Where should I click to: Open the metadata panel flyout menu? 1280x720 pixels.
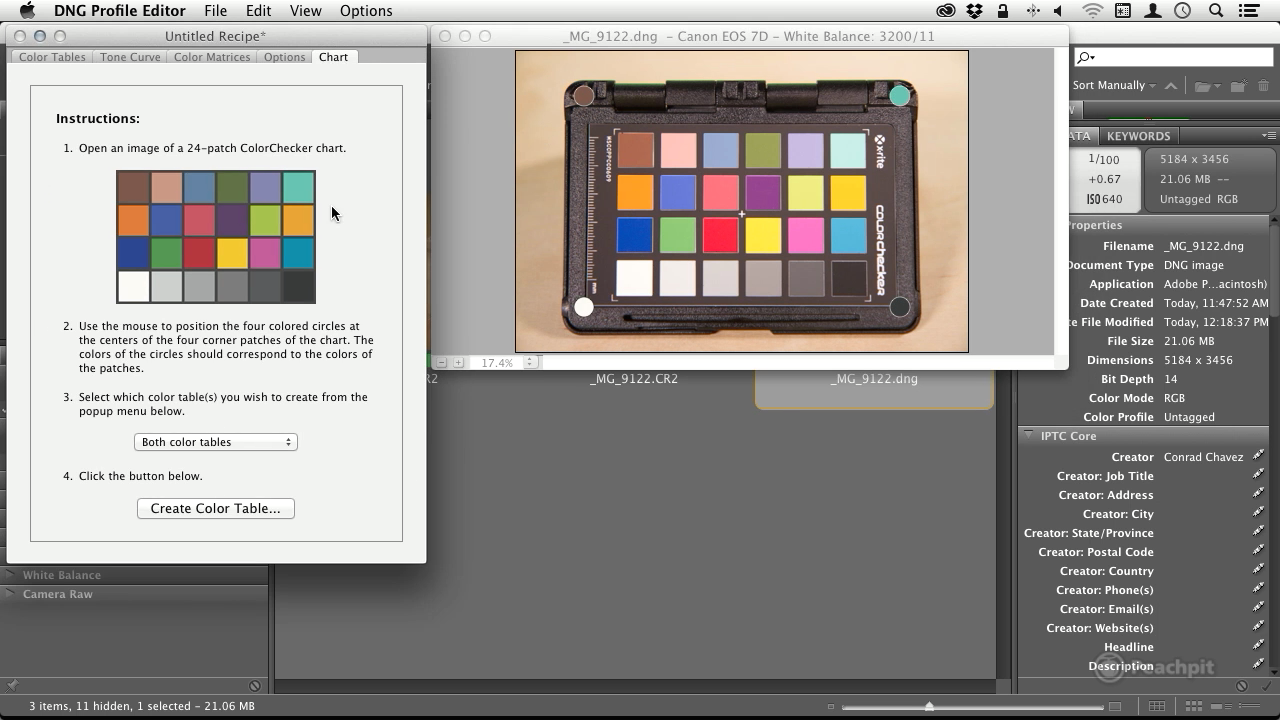[x=1269, y=136]
